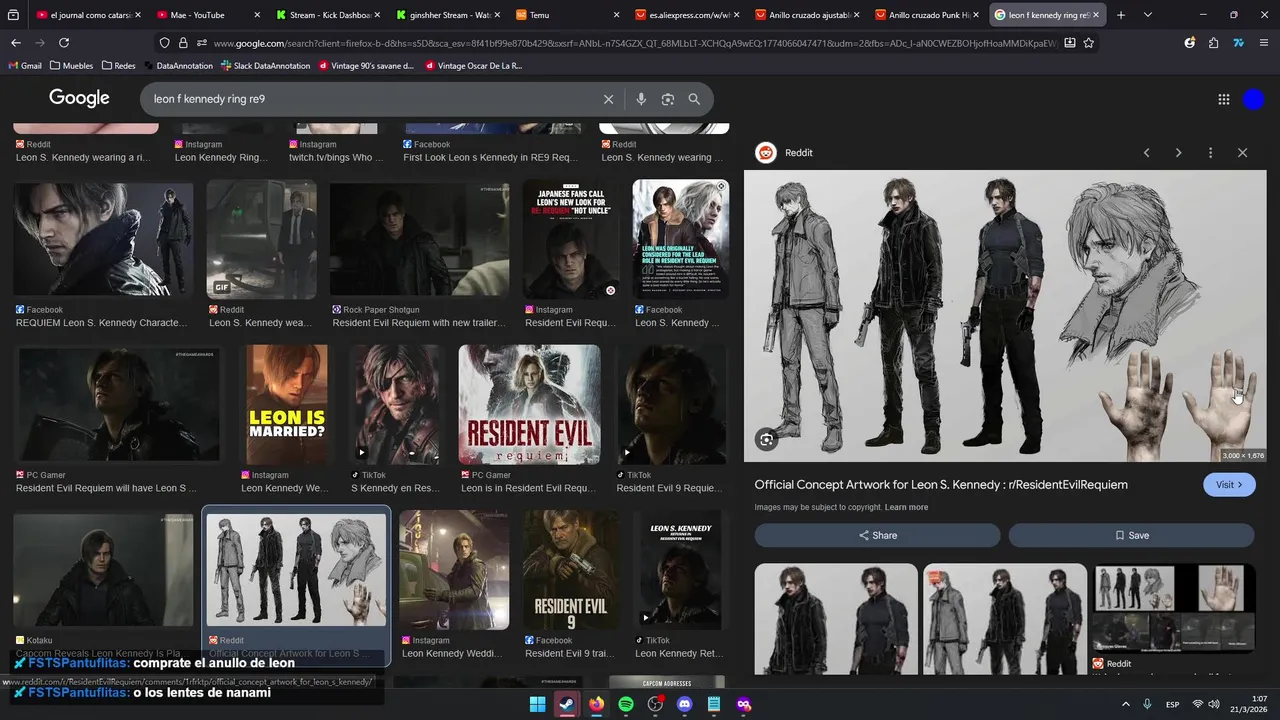The width and height of the screenshot is (1280, 720).
Task: Click the large concept artwork preview image
Action: (1005, 316)
